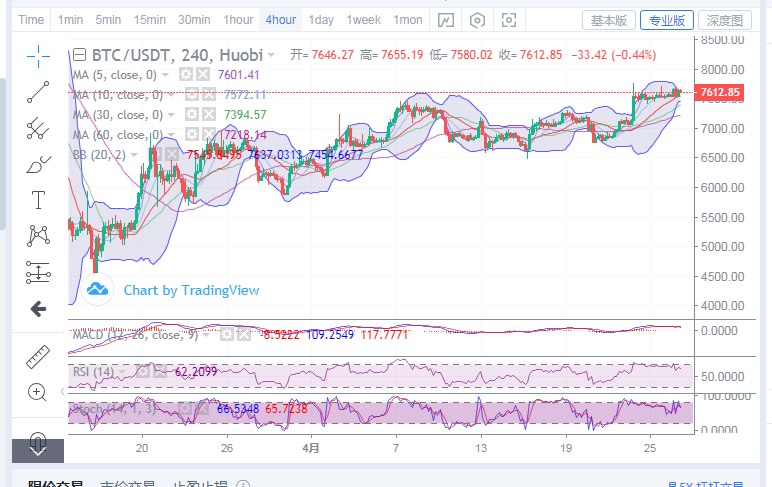The width and height of the screenshot is (772, 487).
Task: Select the XABCD pattern tool
Action: coord(38,236)
